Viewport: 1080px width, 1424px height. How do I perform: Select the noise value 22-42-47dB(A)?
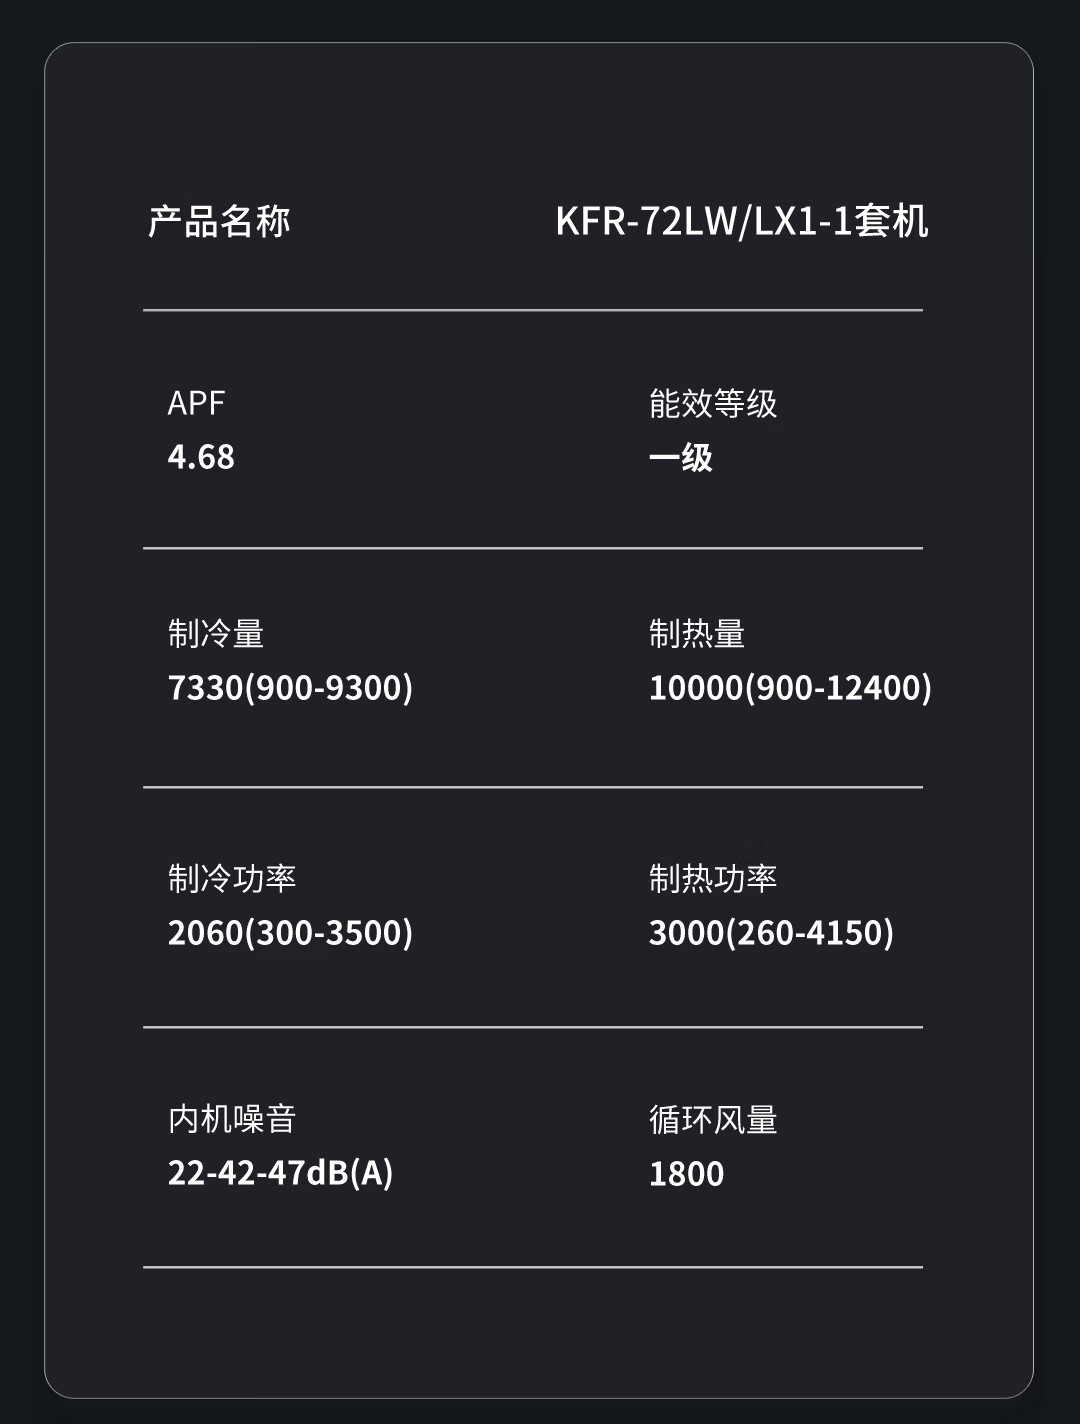(x=280, y=1173)
